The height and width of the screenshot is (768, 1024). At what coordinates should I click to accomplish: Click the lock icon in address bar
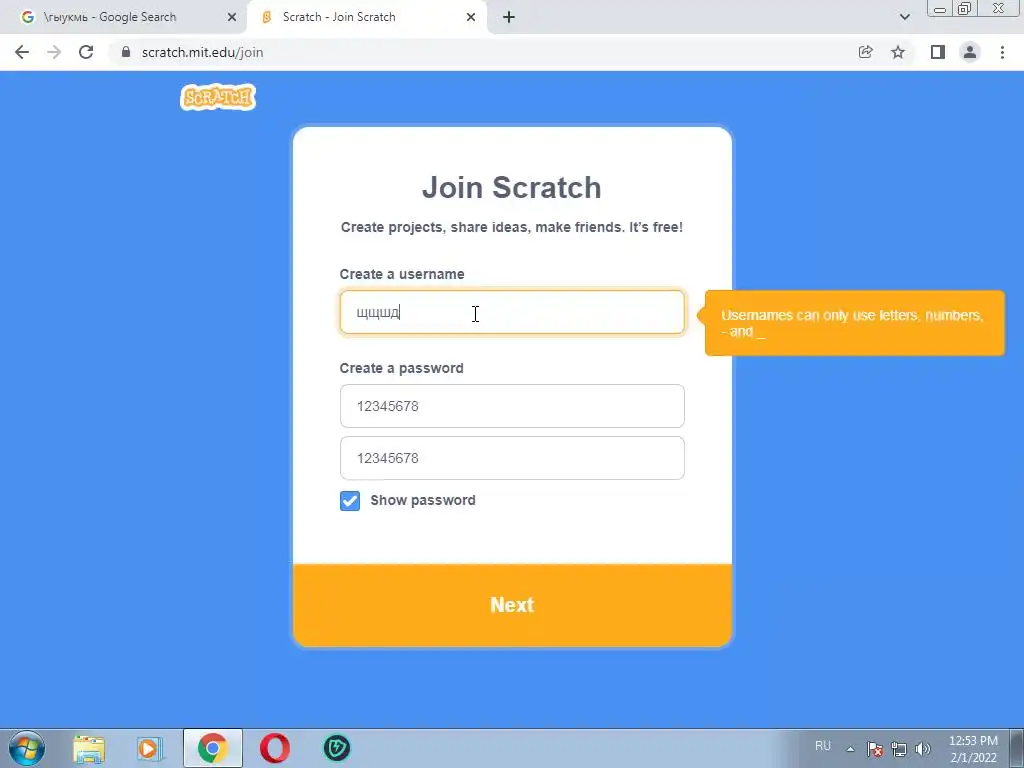click(126, 52)
